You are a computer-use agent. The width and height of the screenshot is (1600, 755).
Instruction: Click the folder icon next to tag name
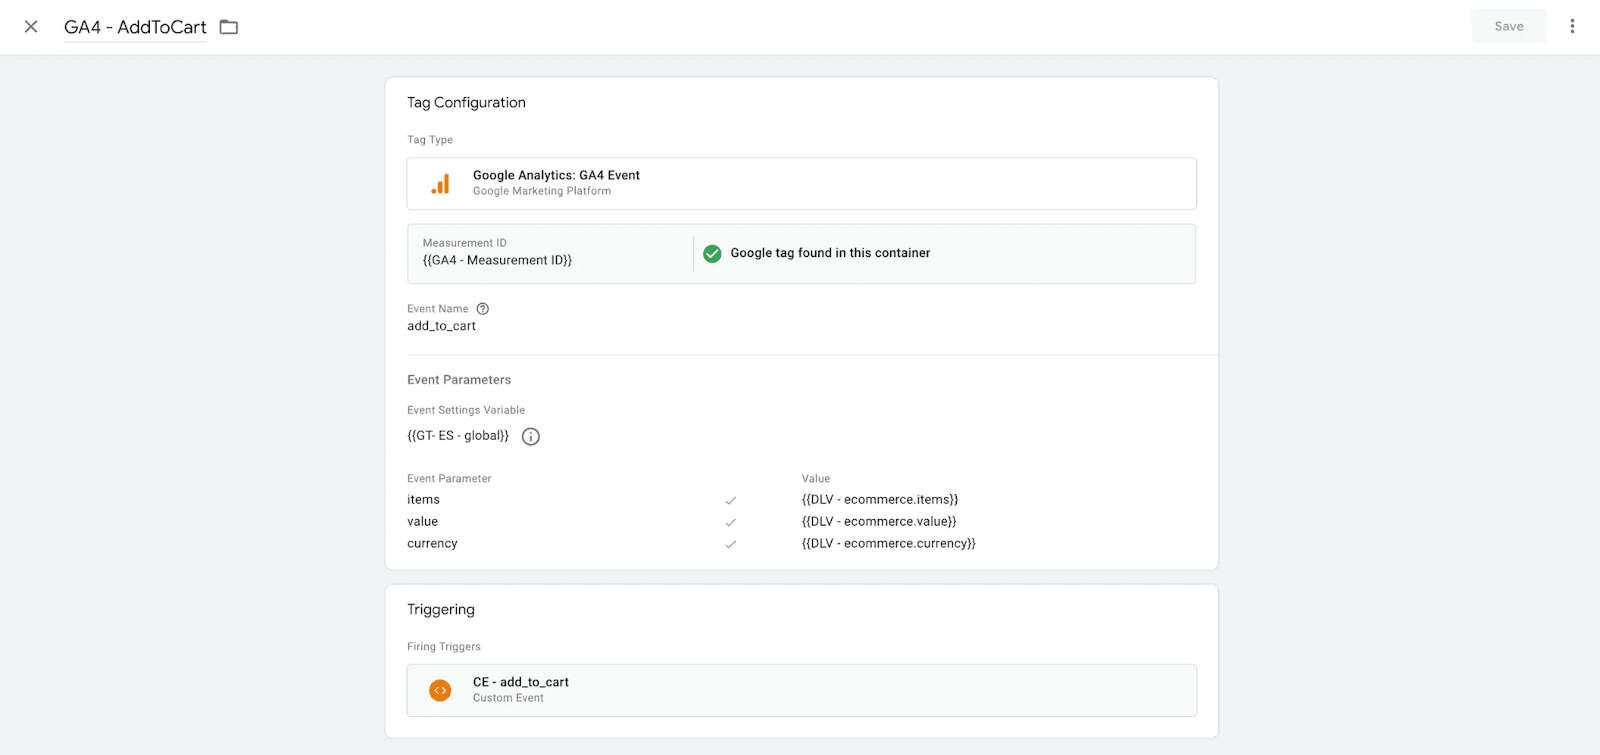click(229, 27)
